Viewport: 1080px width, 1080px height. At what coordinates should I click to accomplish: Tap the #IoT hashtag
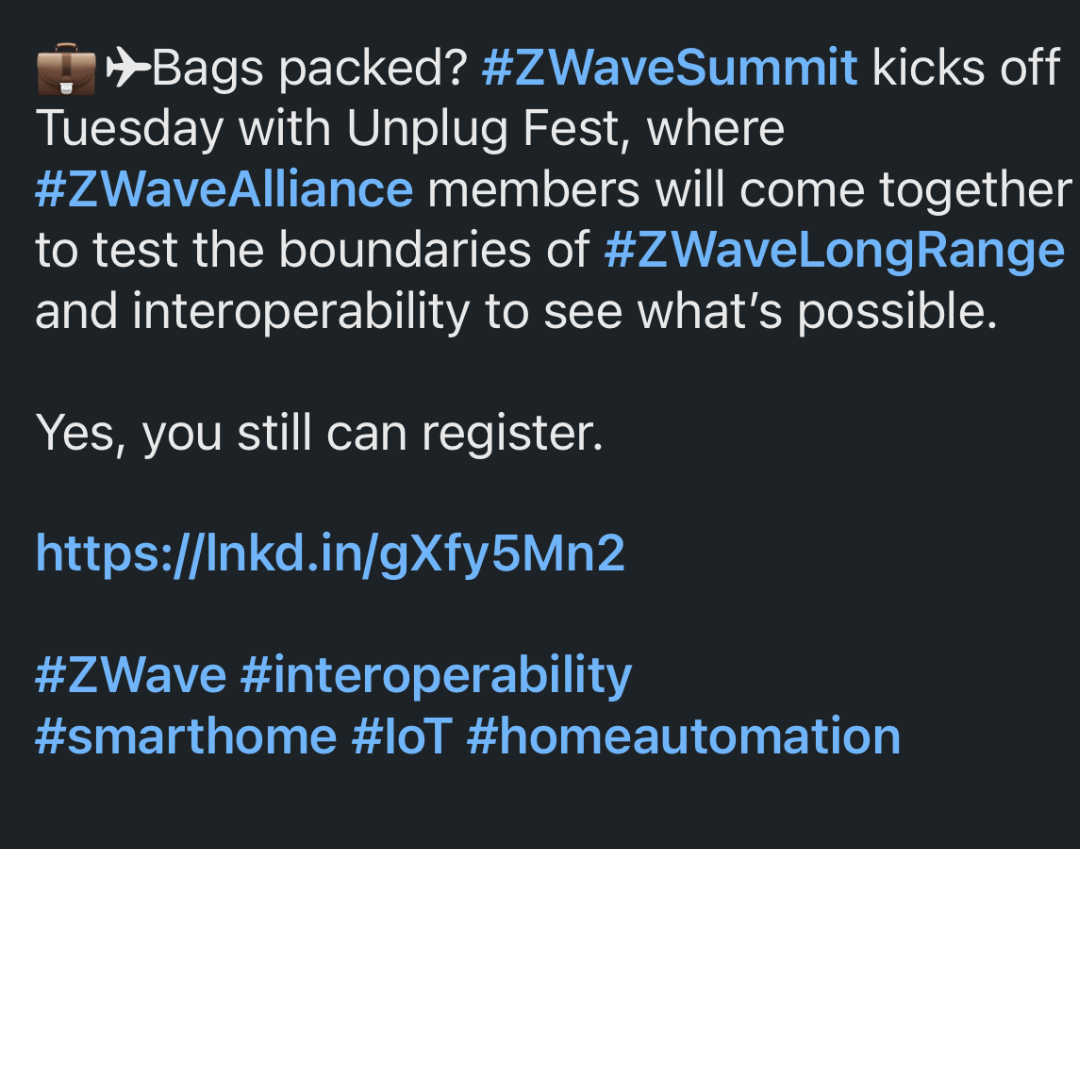click(402, 737)
